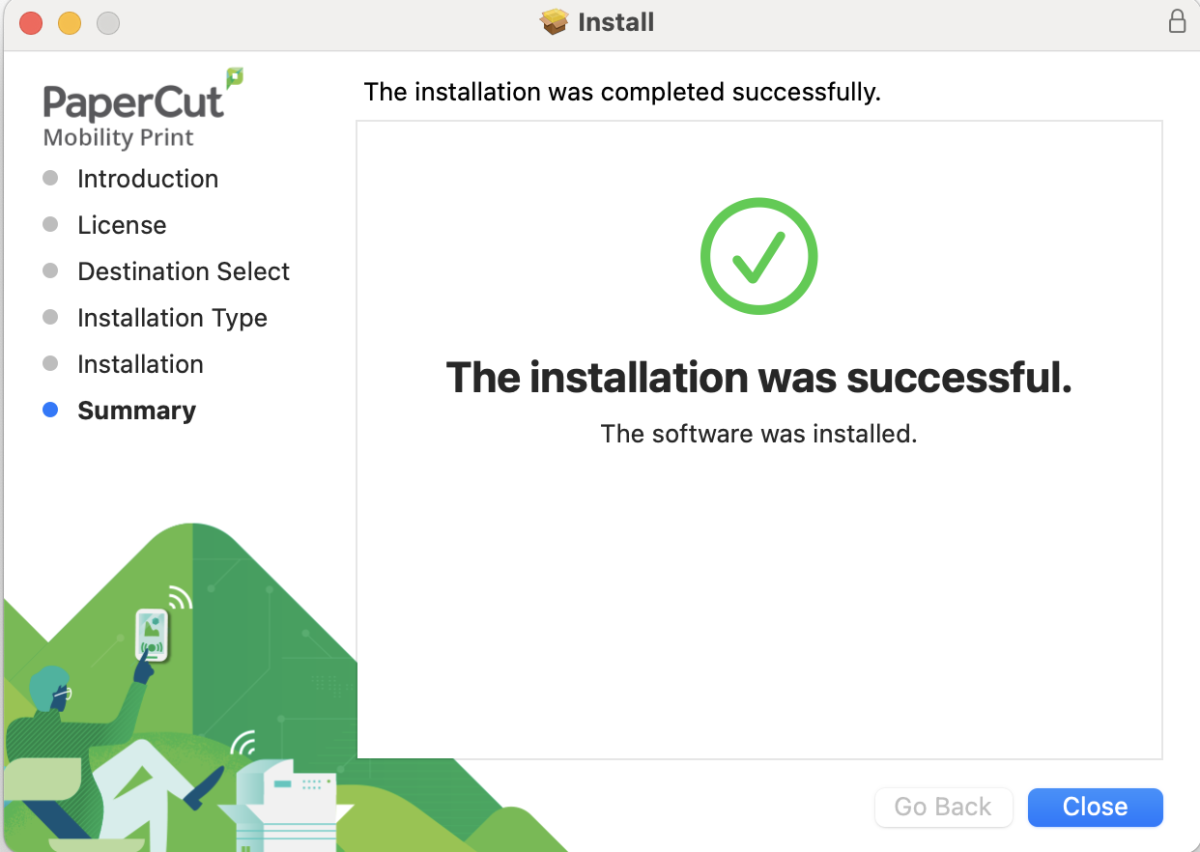
Task: Select the License step in sidebar
Action: (122, 225)
